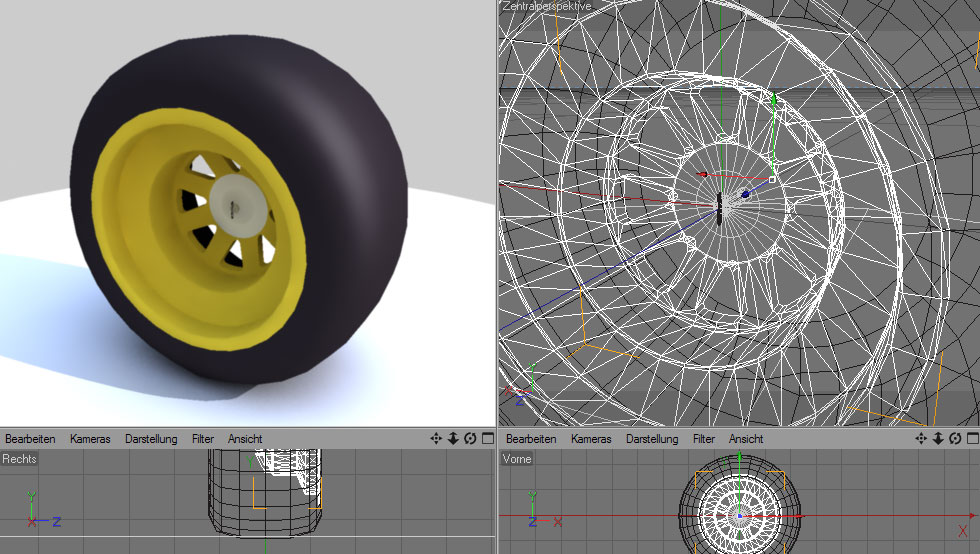Open the Bearbeiten menu of the Vorne viewport
Screen dimensions: 980x554
tap(531, 439)
